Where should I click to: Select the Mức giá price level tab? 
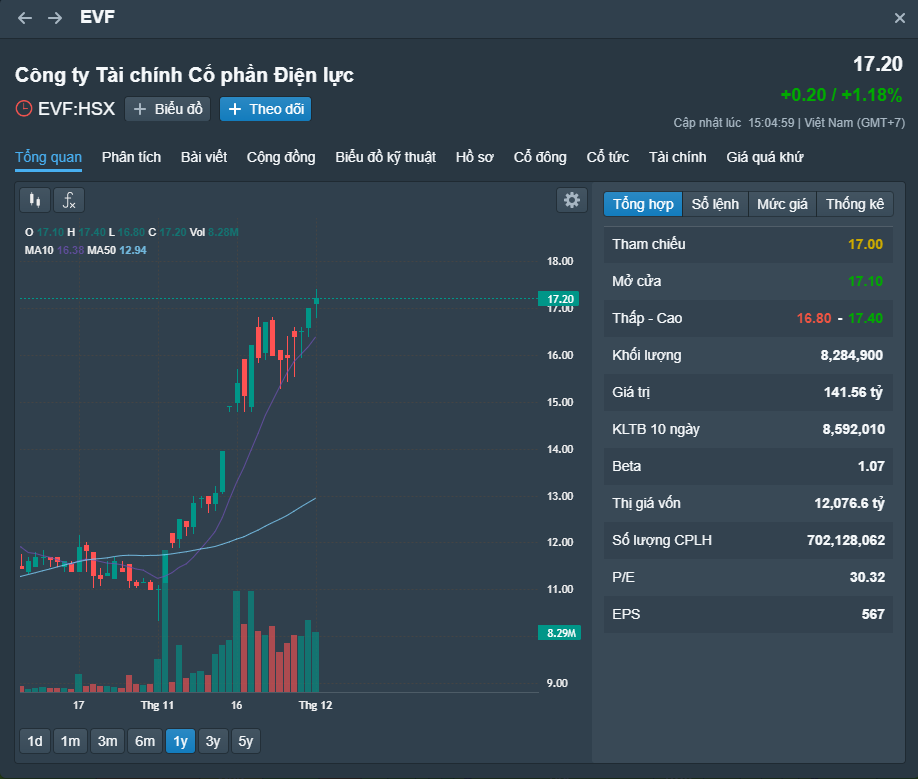[782, 204]
